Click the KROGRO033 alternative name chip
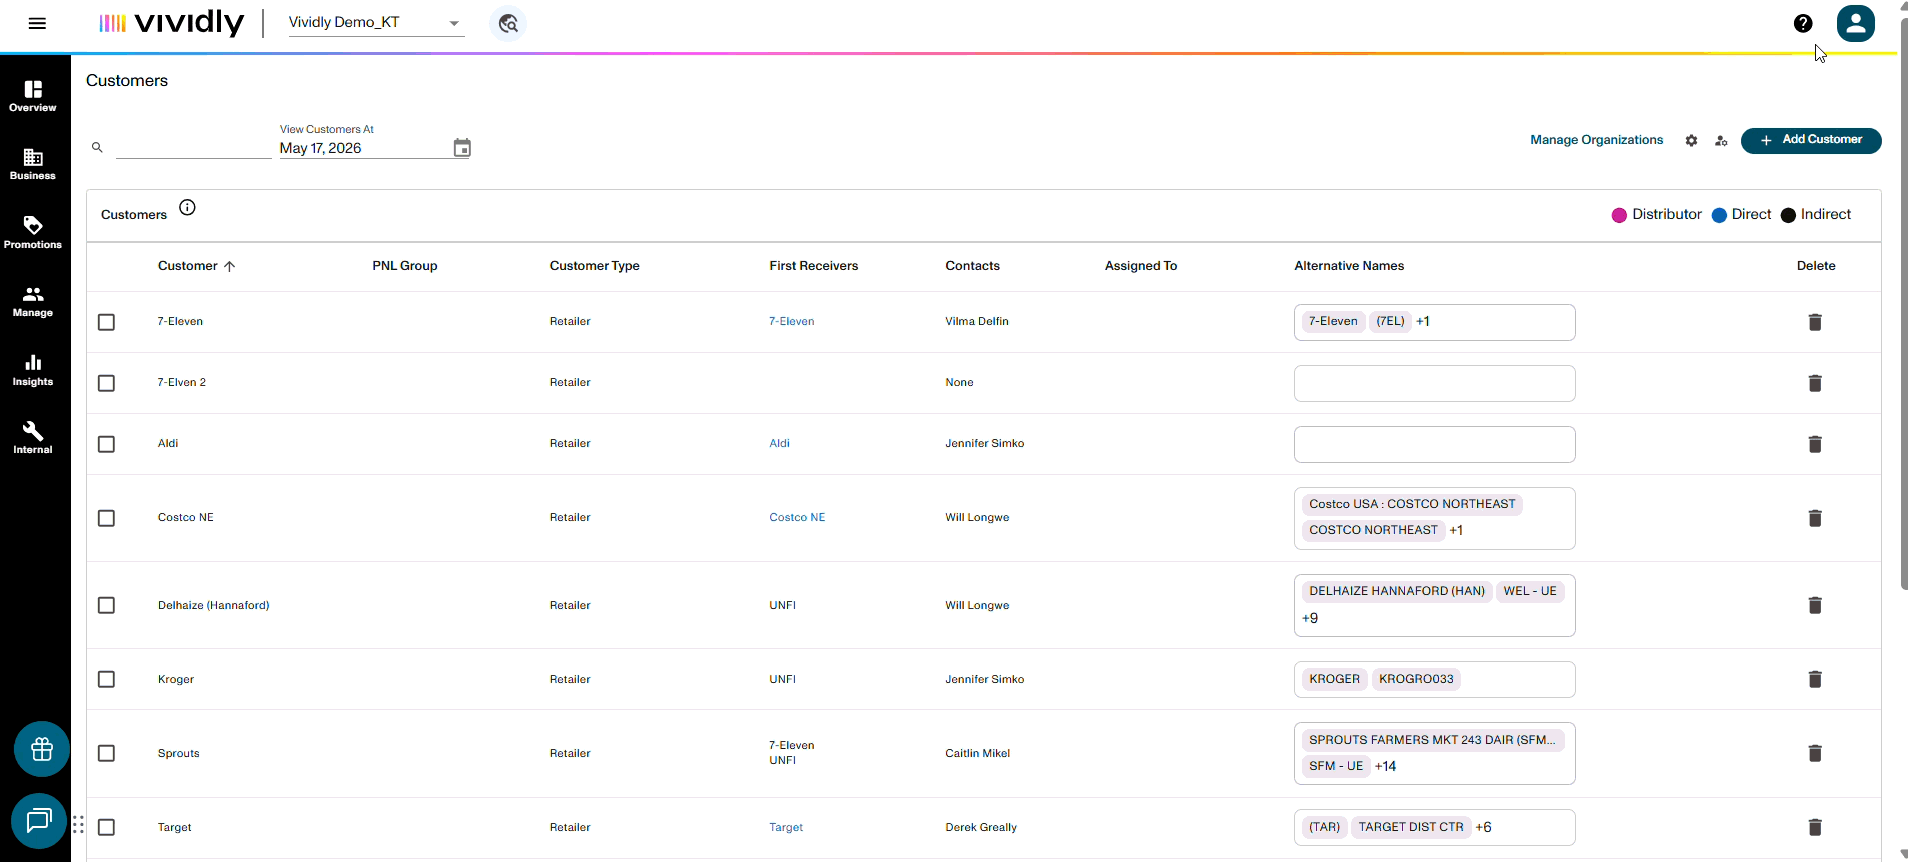 pyautogui.click(x=1416, y=679)
